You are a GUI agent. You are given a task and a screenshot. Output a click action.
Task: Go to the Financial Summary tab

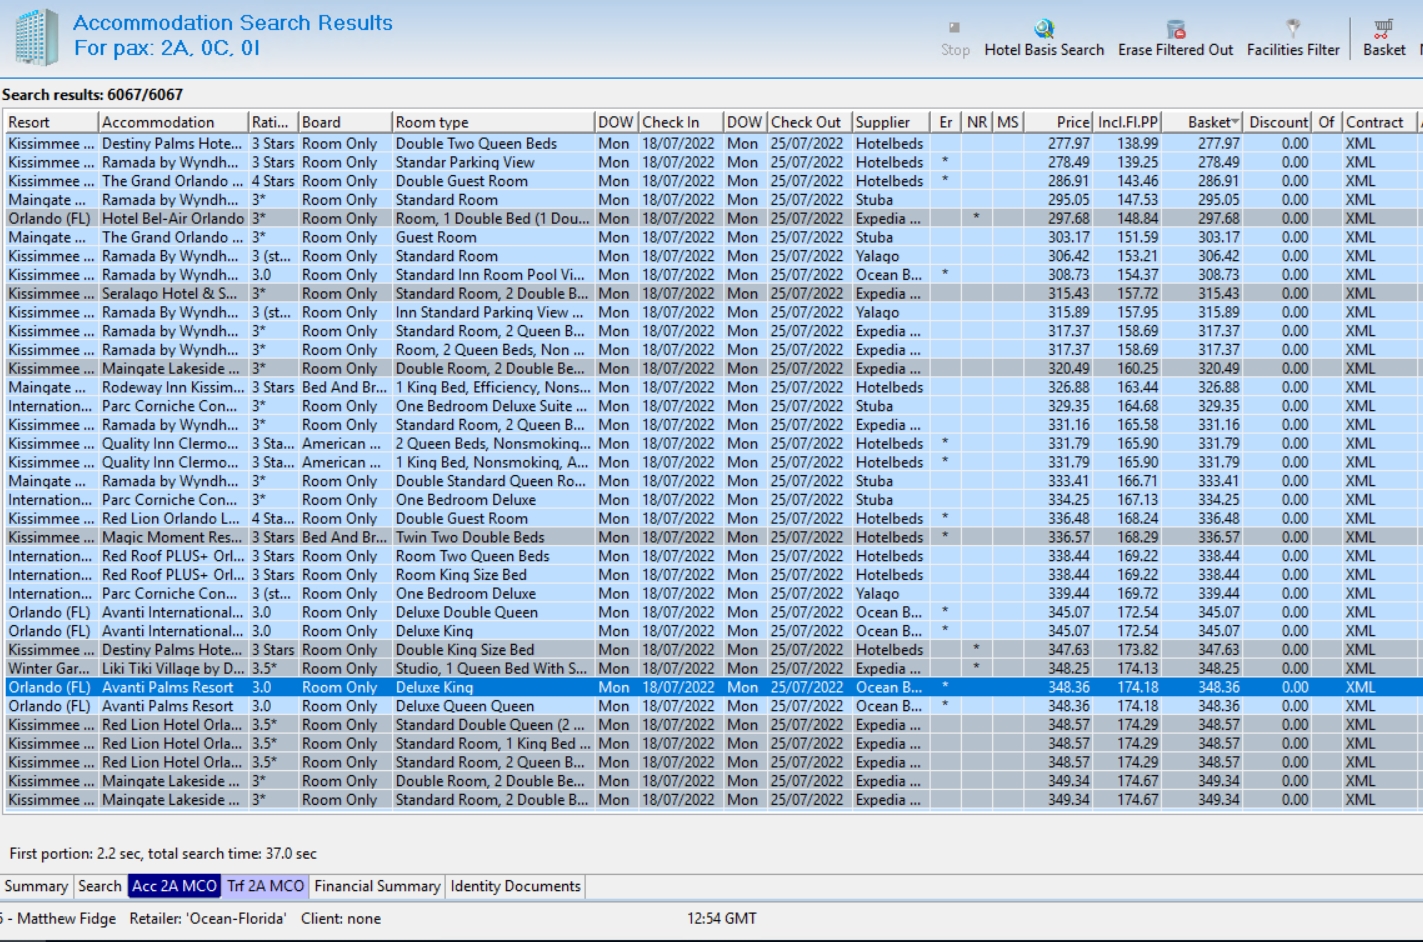(377, 886)
